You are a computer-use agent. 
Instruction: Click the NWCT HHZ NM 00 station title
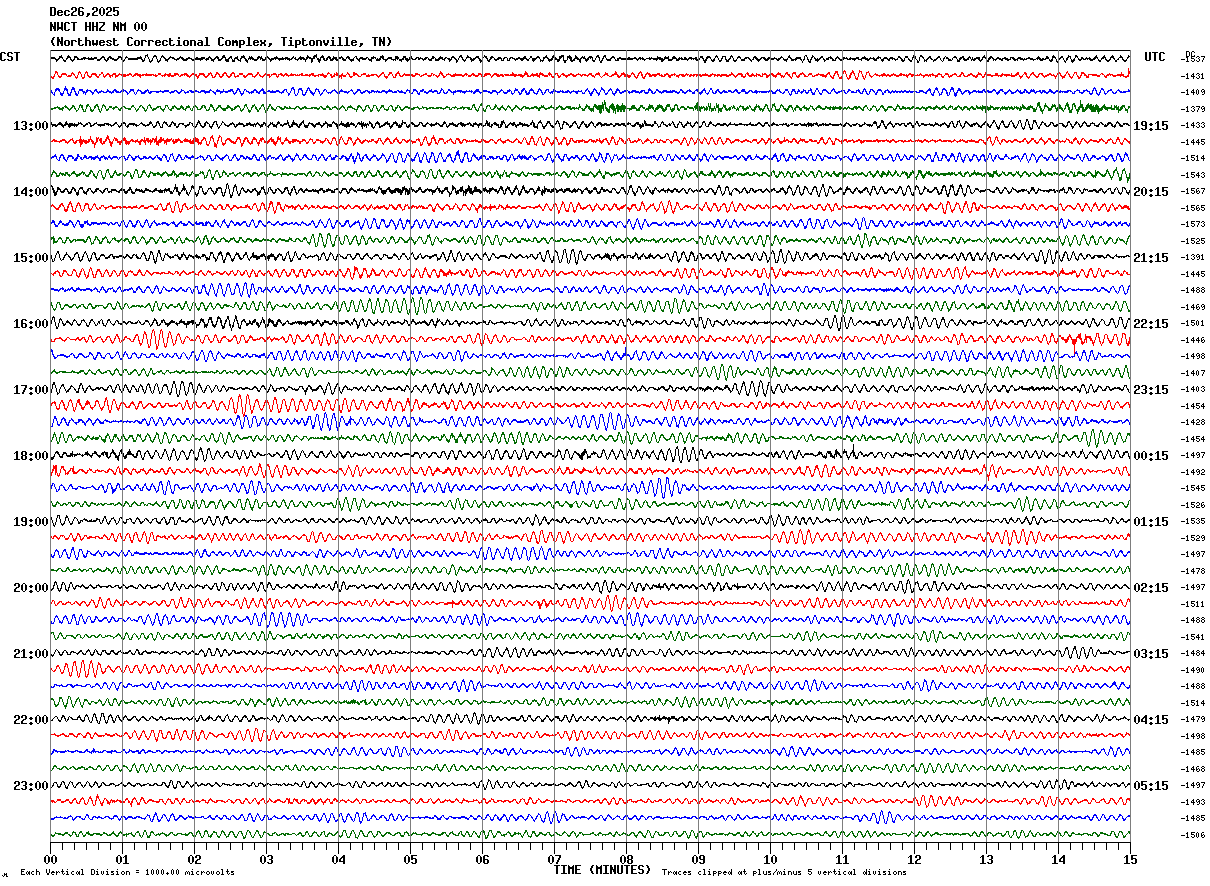pos(98,27)
